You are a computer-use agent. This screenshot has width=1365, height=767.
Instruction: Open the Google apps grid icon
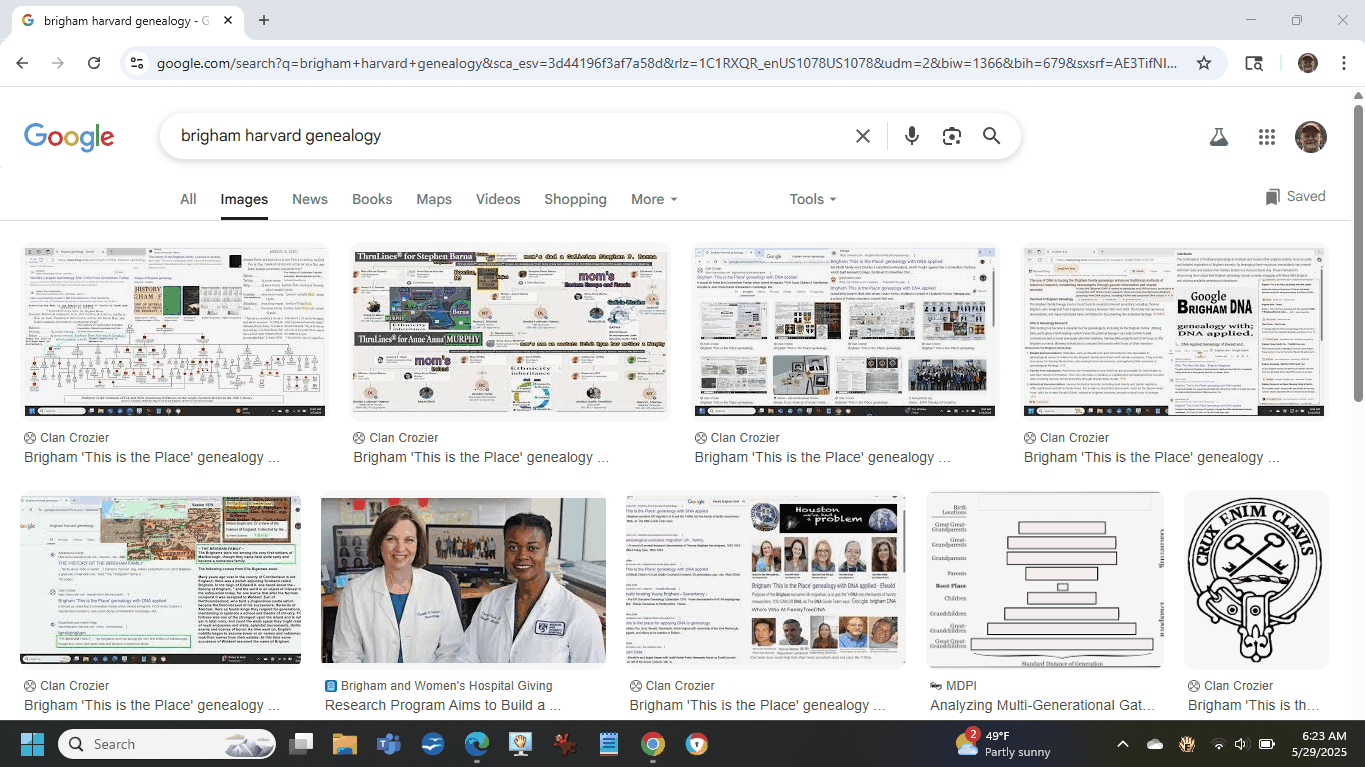pos(1267,137)
